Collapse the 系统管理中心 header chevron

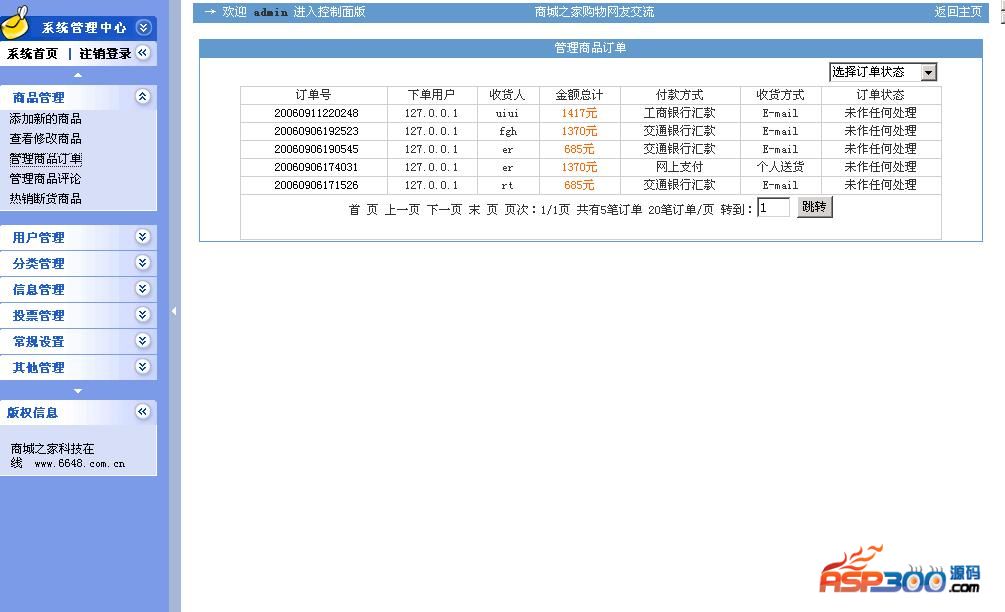point(144,27)
